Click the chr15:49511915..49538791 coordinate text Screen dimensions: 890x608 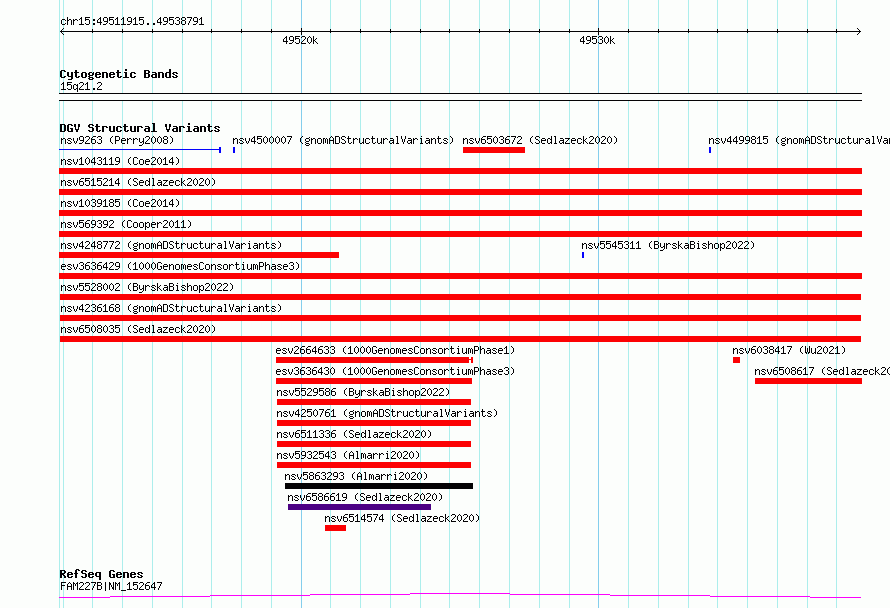132,22
